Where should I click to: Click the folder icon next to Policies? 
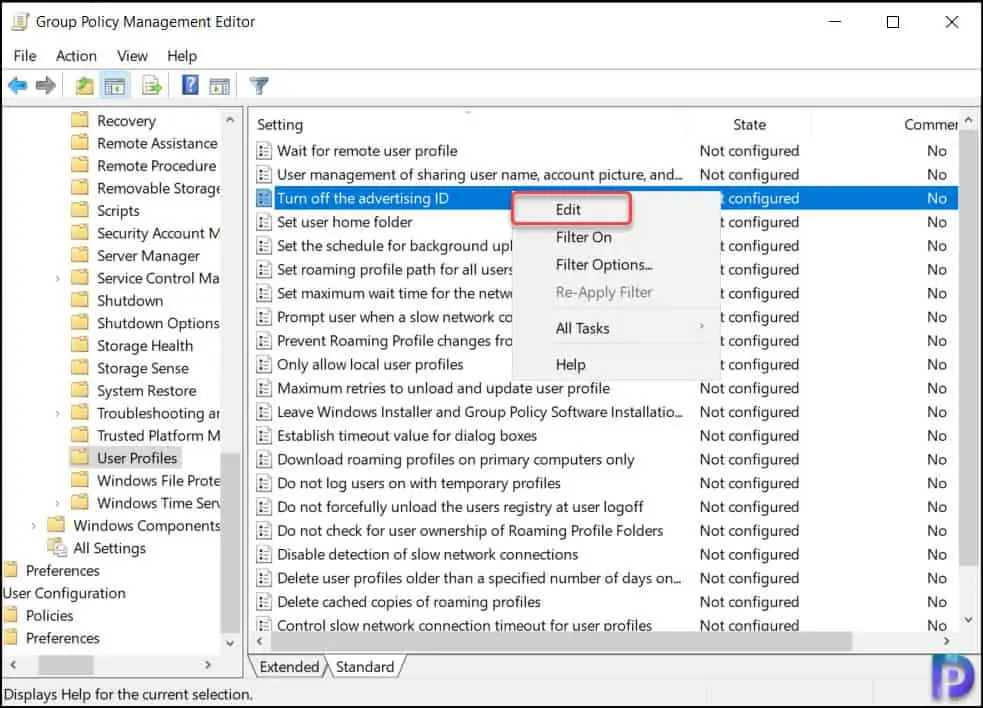tap(11, 615)
